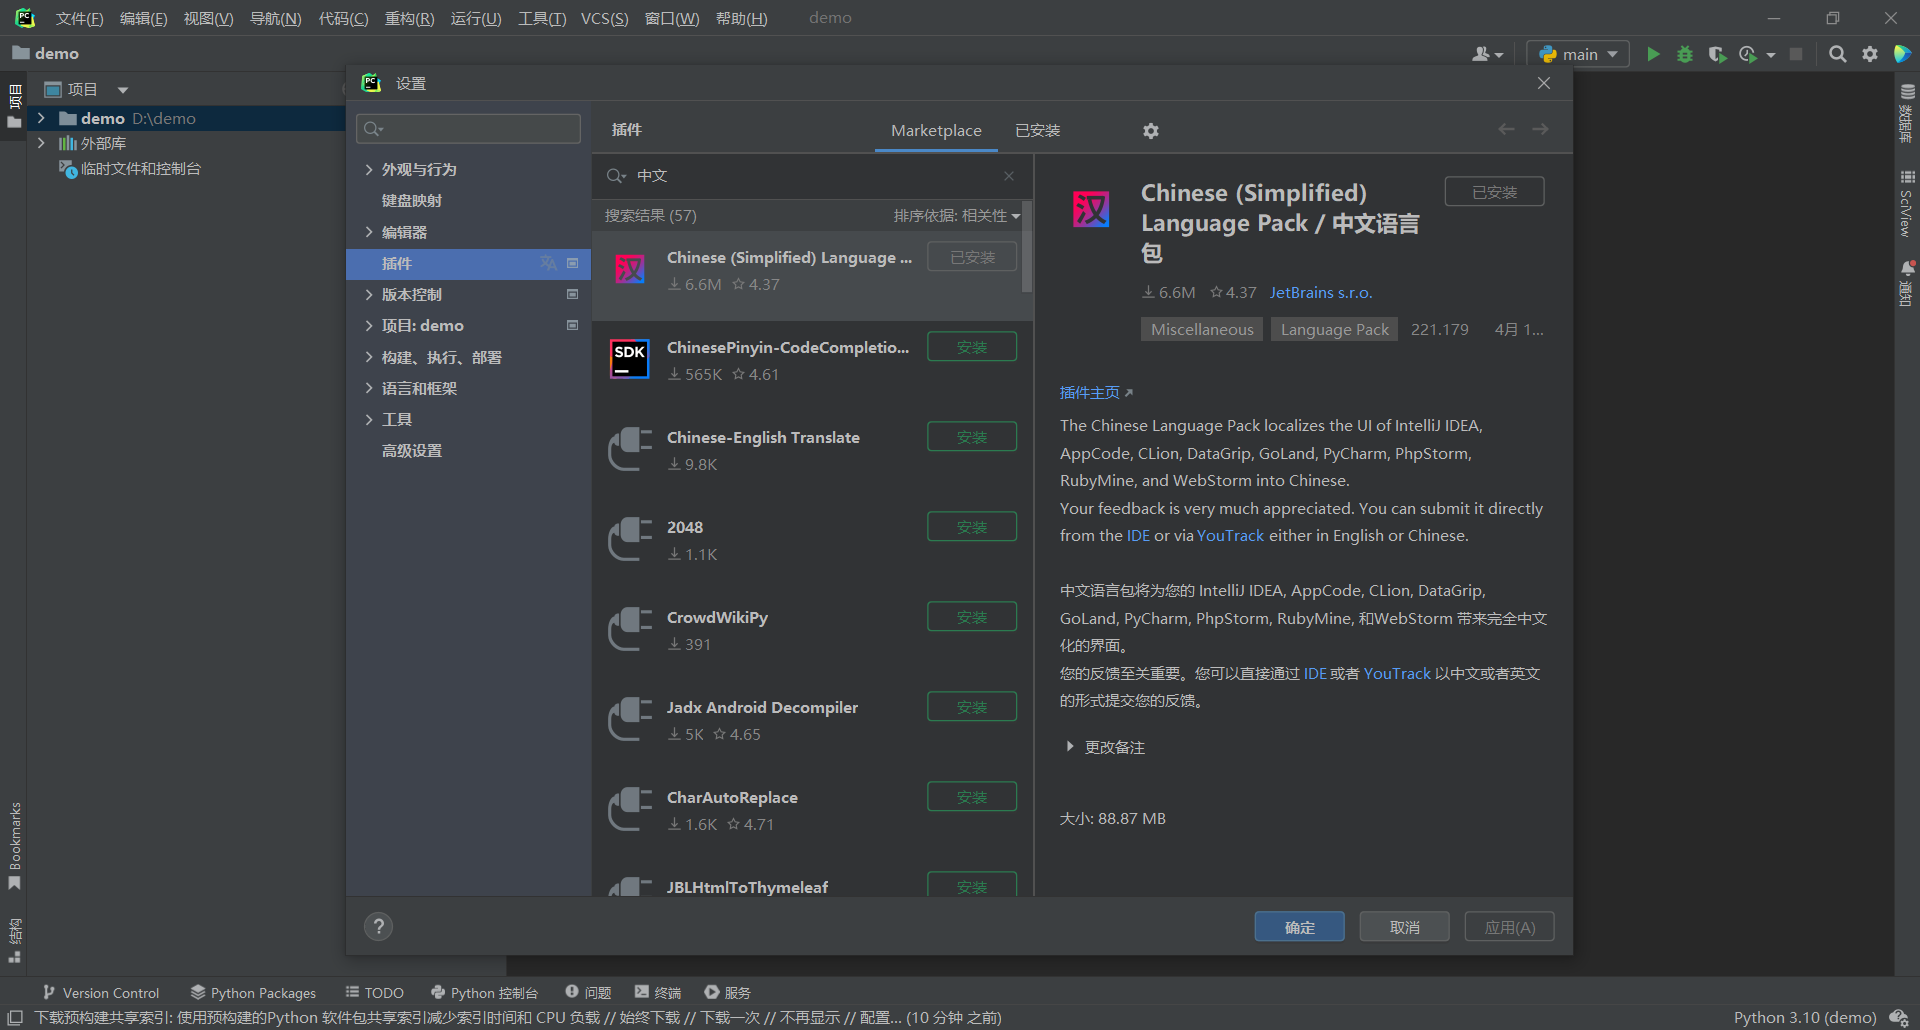Viewport: 1920px width, 1030px height.
Task: Open the 文件(F) menu
Action: tap(79, 19)
